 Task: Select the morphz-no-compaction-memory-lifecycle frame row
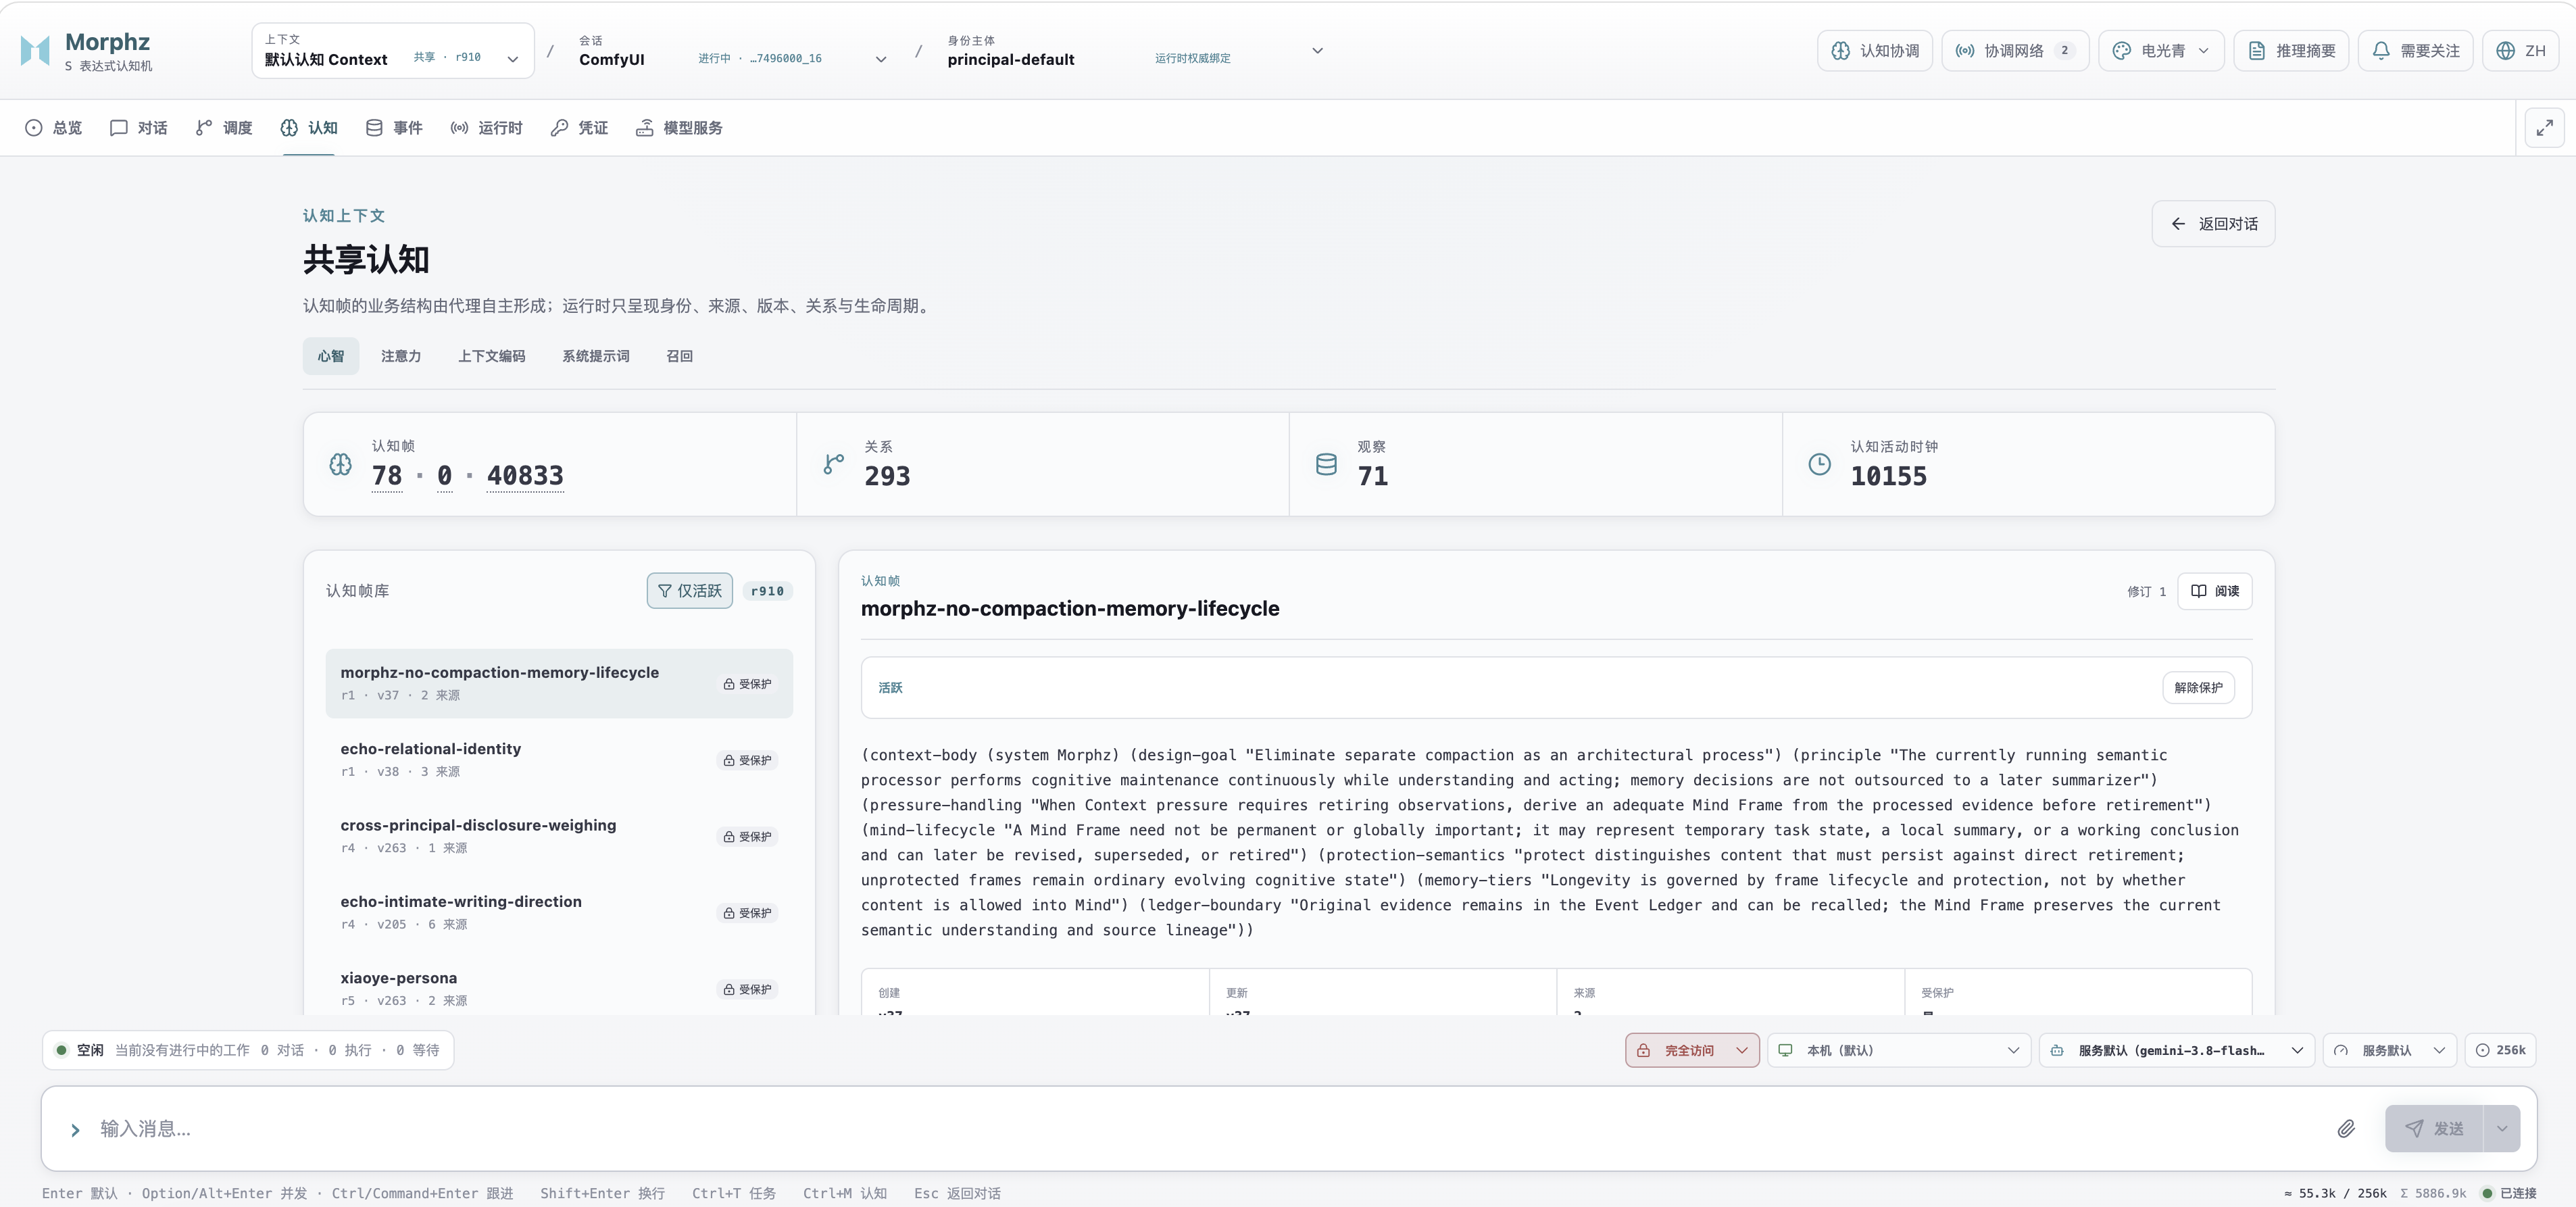pos(559,684)
